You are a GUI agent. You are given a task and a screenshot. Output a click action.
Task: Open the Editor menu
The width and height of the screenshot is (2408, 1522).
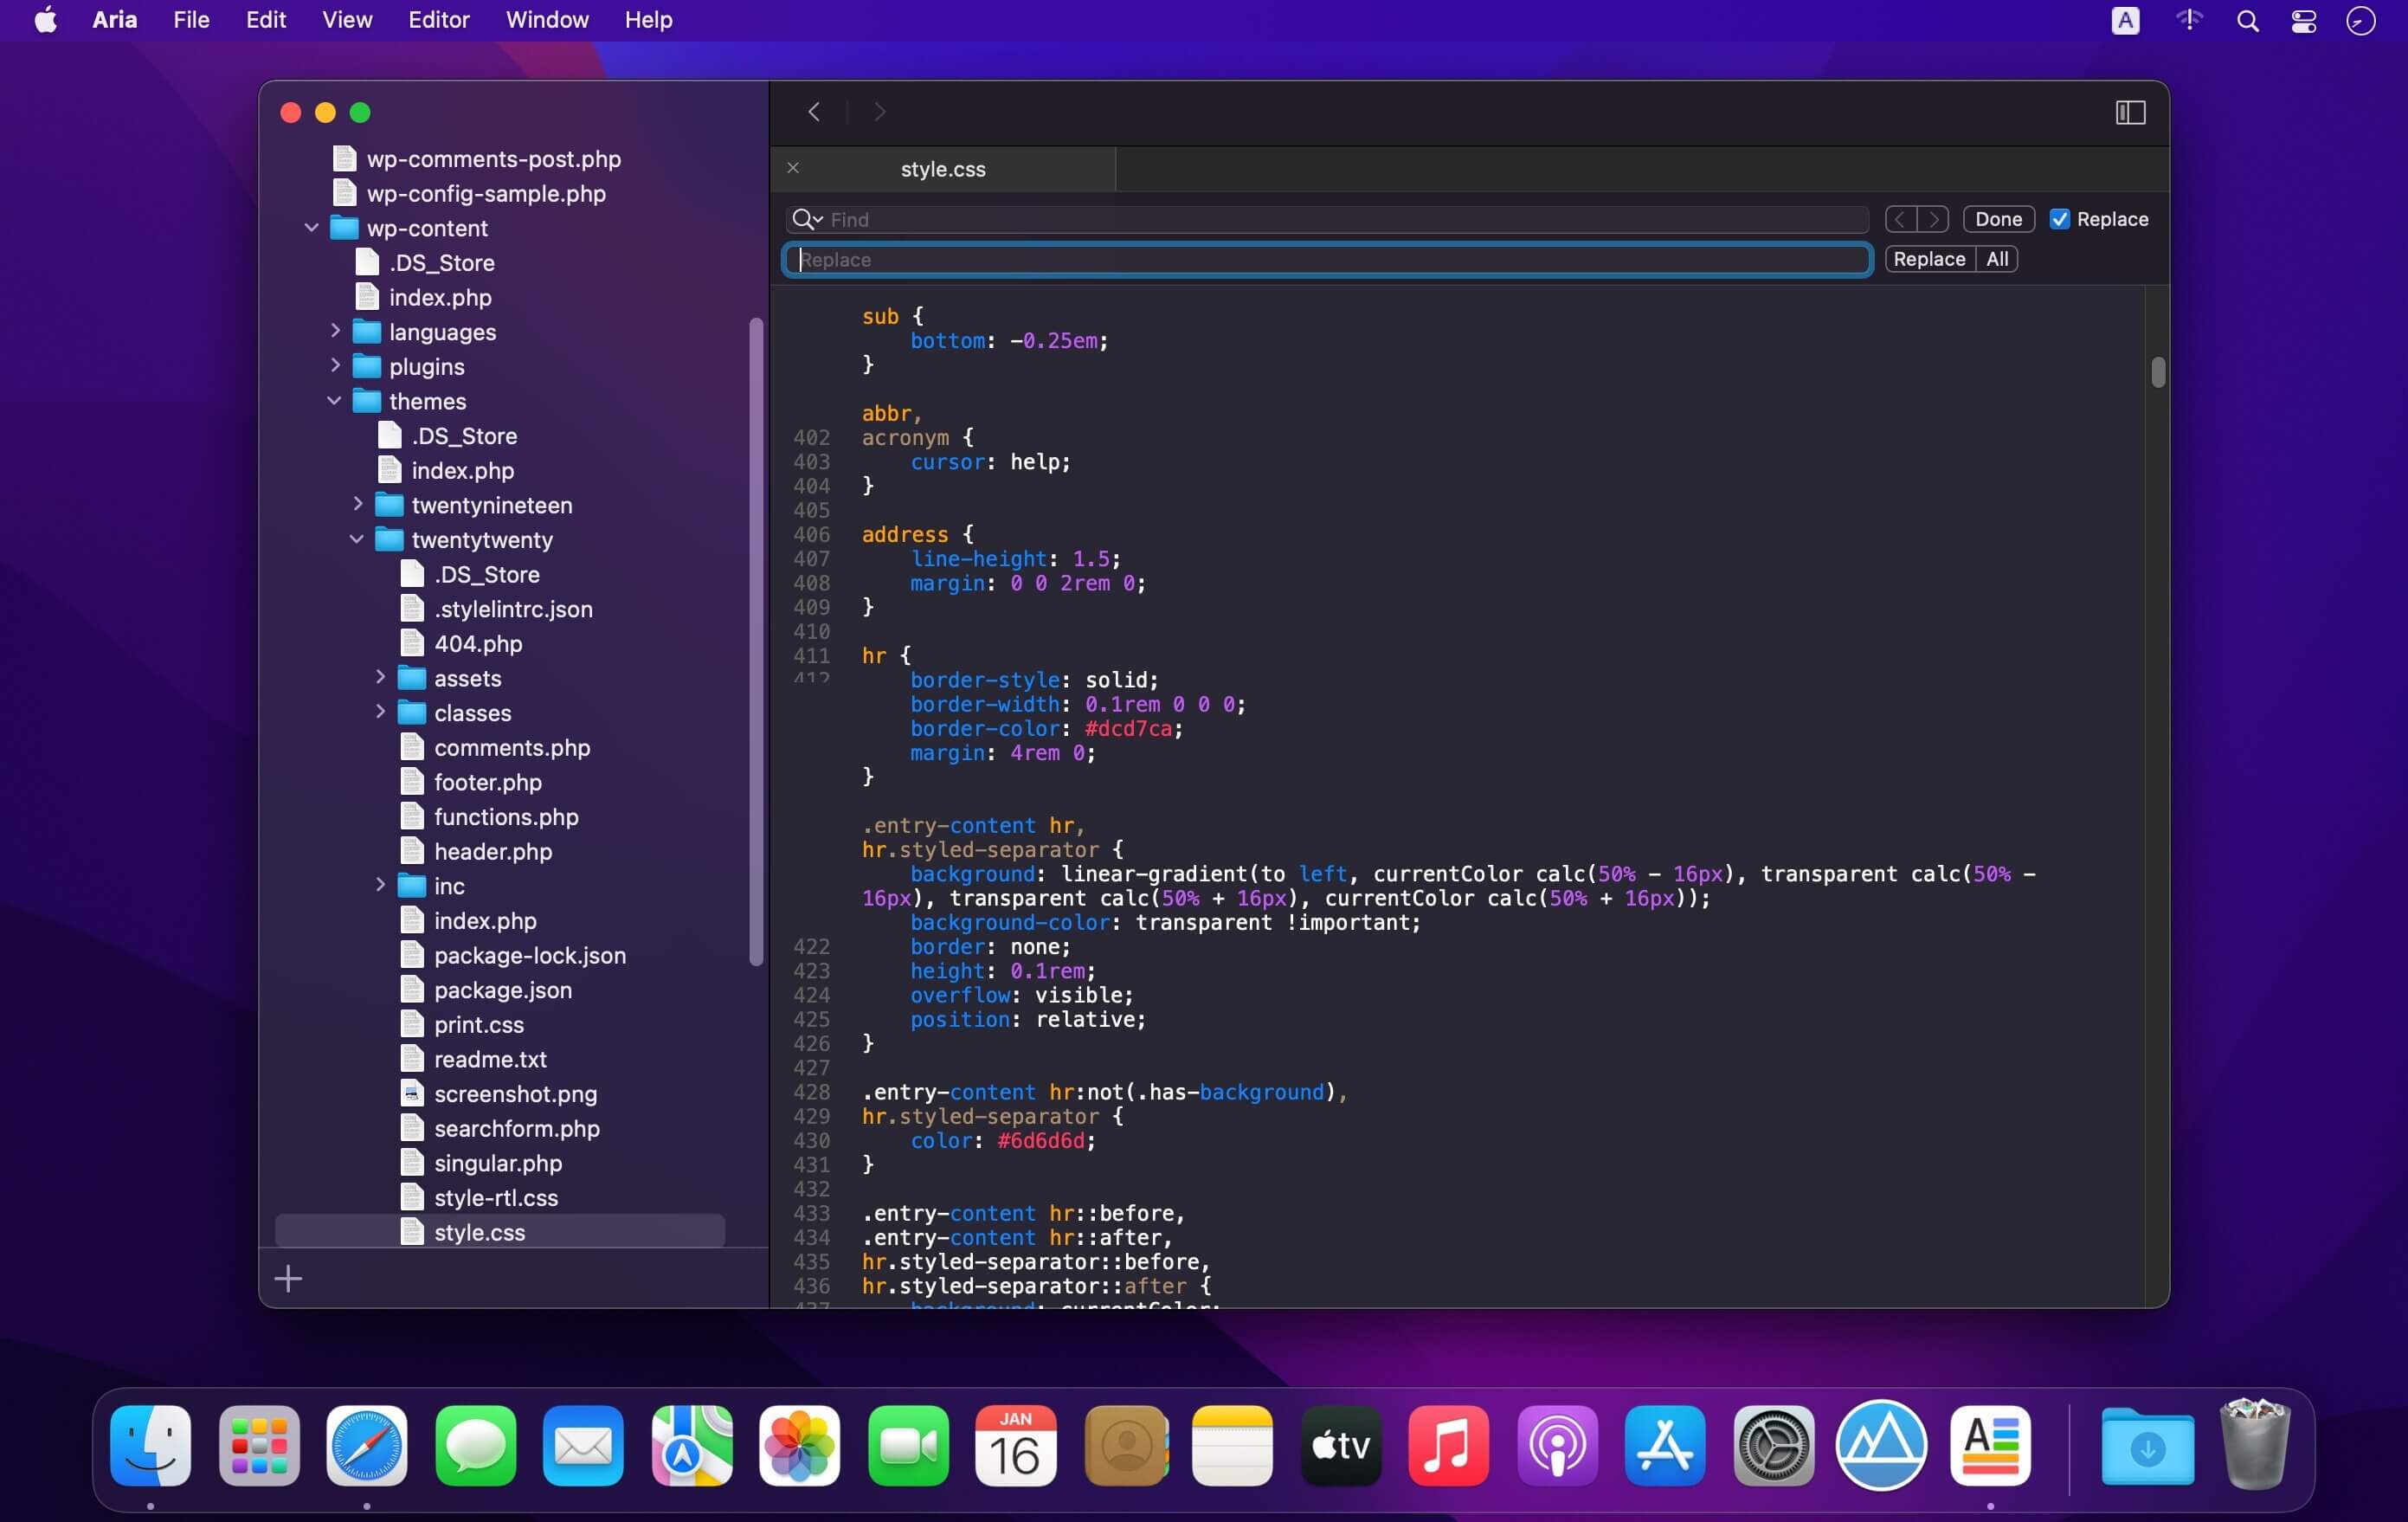click(x=438, y=20)
